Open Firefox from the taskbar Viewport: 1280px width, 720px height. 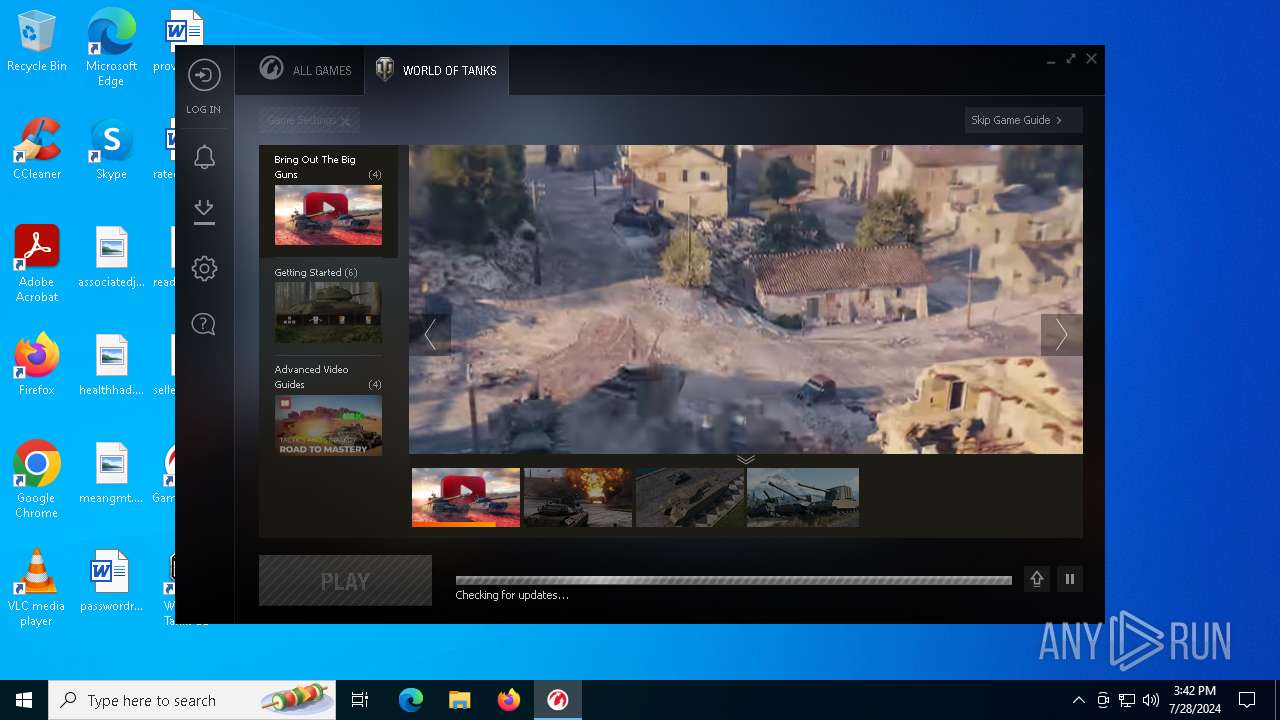point(509,700)
